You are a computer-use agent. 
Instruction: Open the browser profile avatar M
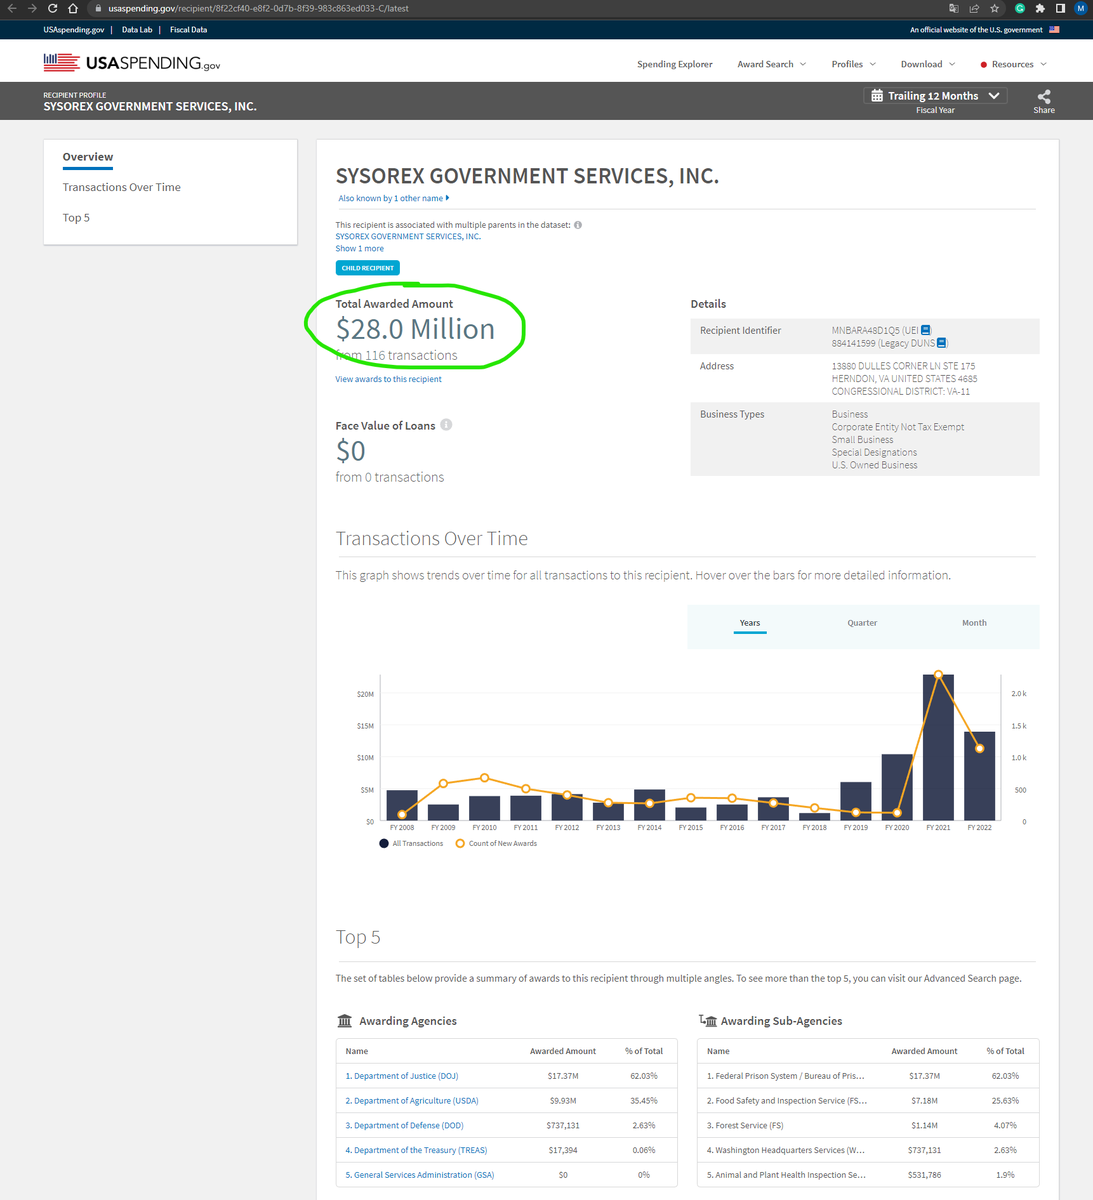point(1080,8)
